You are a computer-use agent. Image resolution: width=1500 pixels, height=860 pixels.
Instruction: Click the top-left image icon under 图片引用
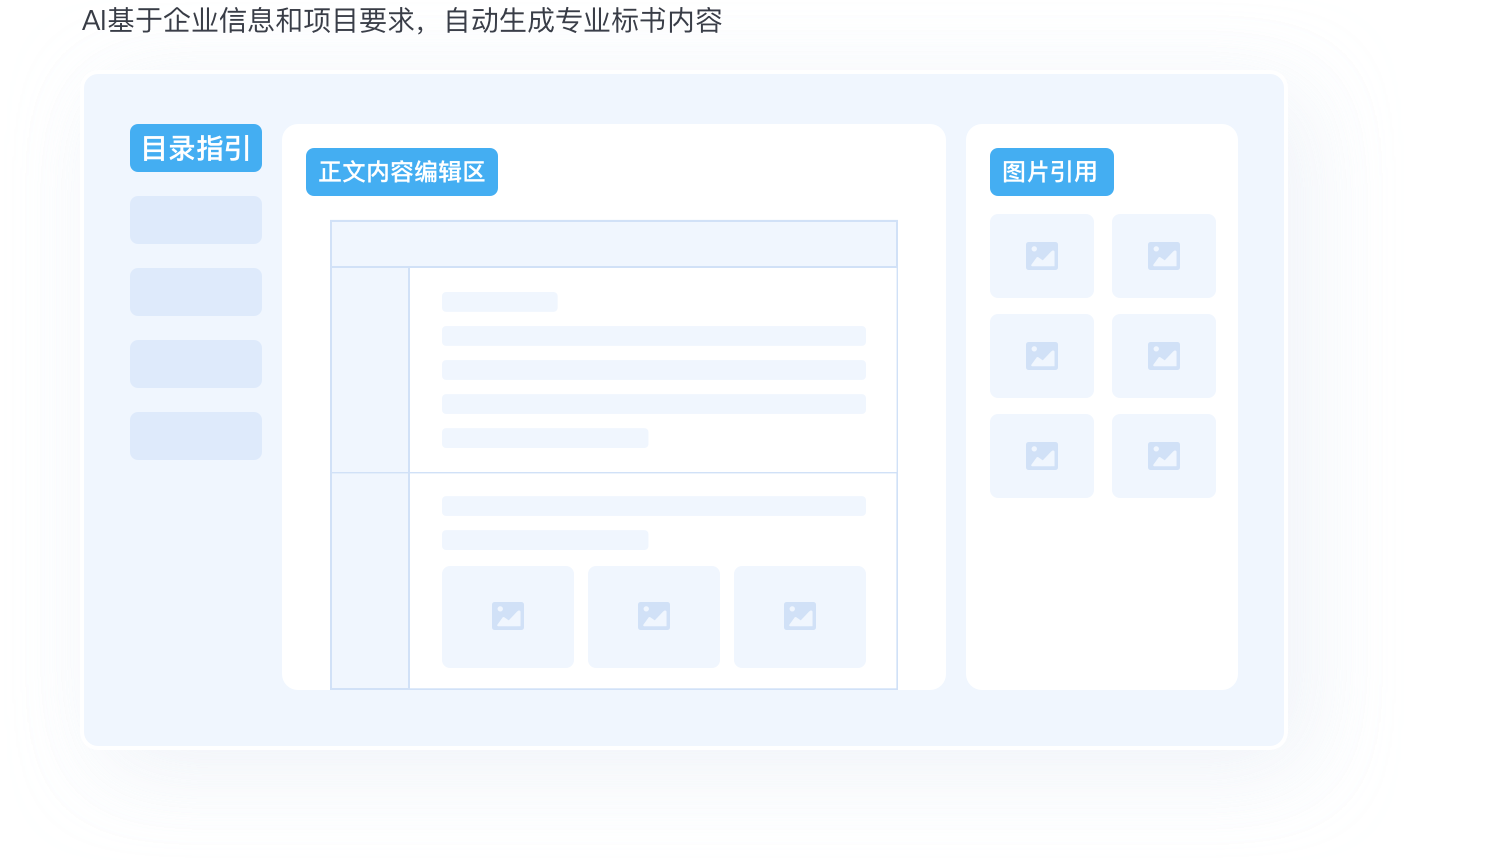click(1042, 256)
